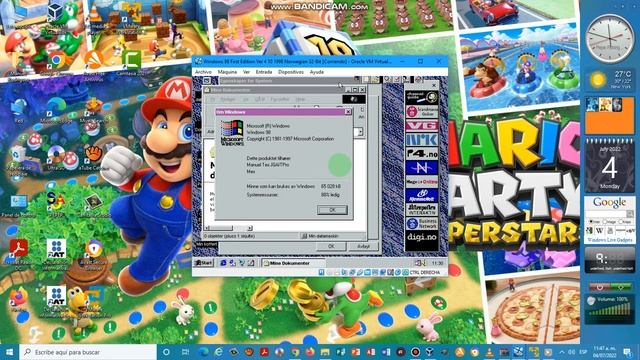Open the Firefox desktop shortcut
Screen dimensions: 640x360
coord(18,298)
